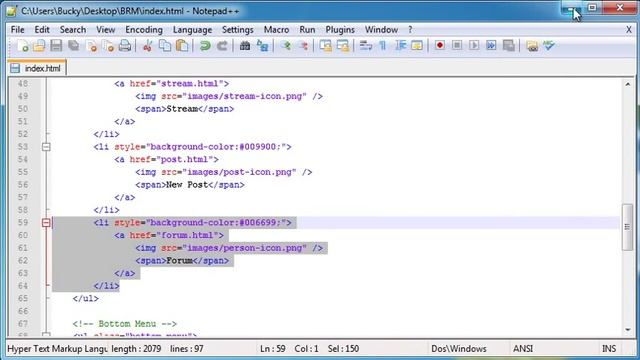
Task: Toggle word wrap toolbar icon
Action: coord(365,46)
